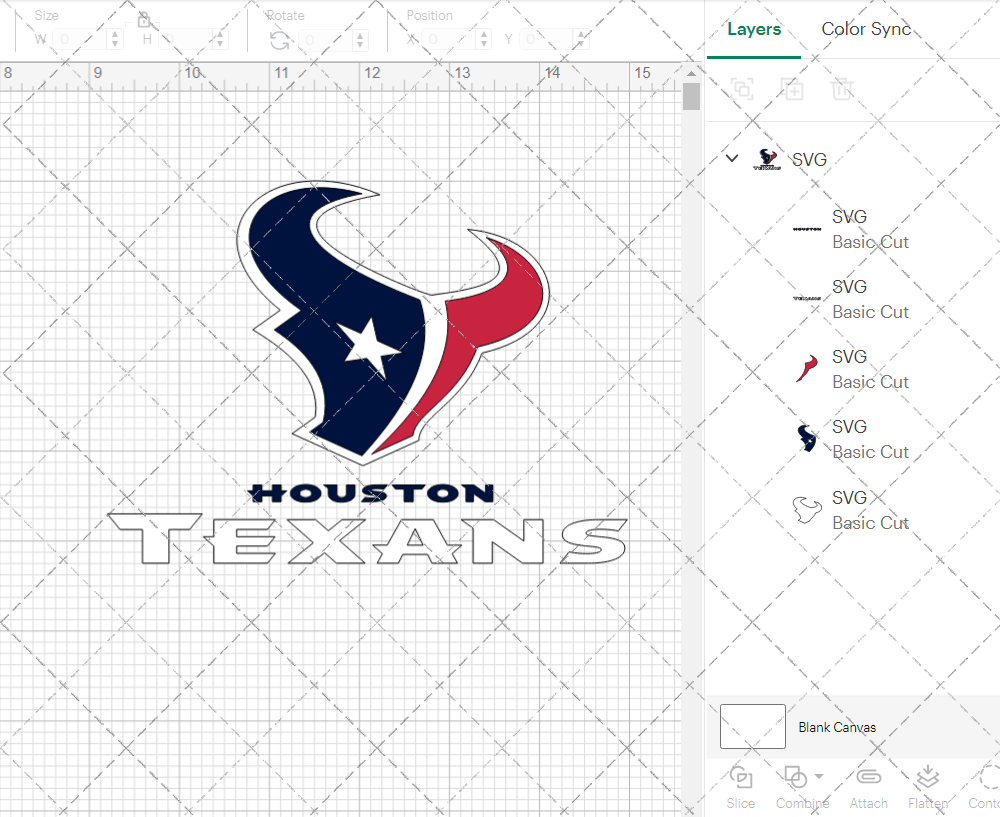Click the Rotate icon
Screen dimensions: 1000x817
click(x=279, y=40)
